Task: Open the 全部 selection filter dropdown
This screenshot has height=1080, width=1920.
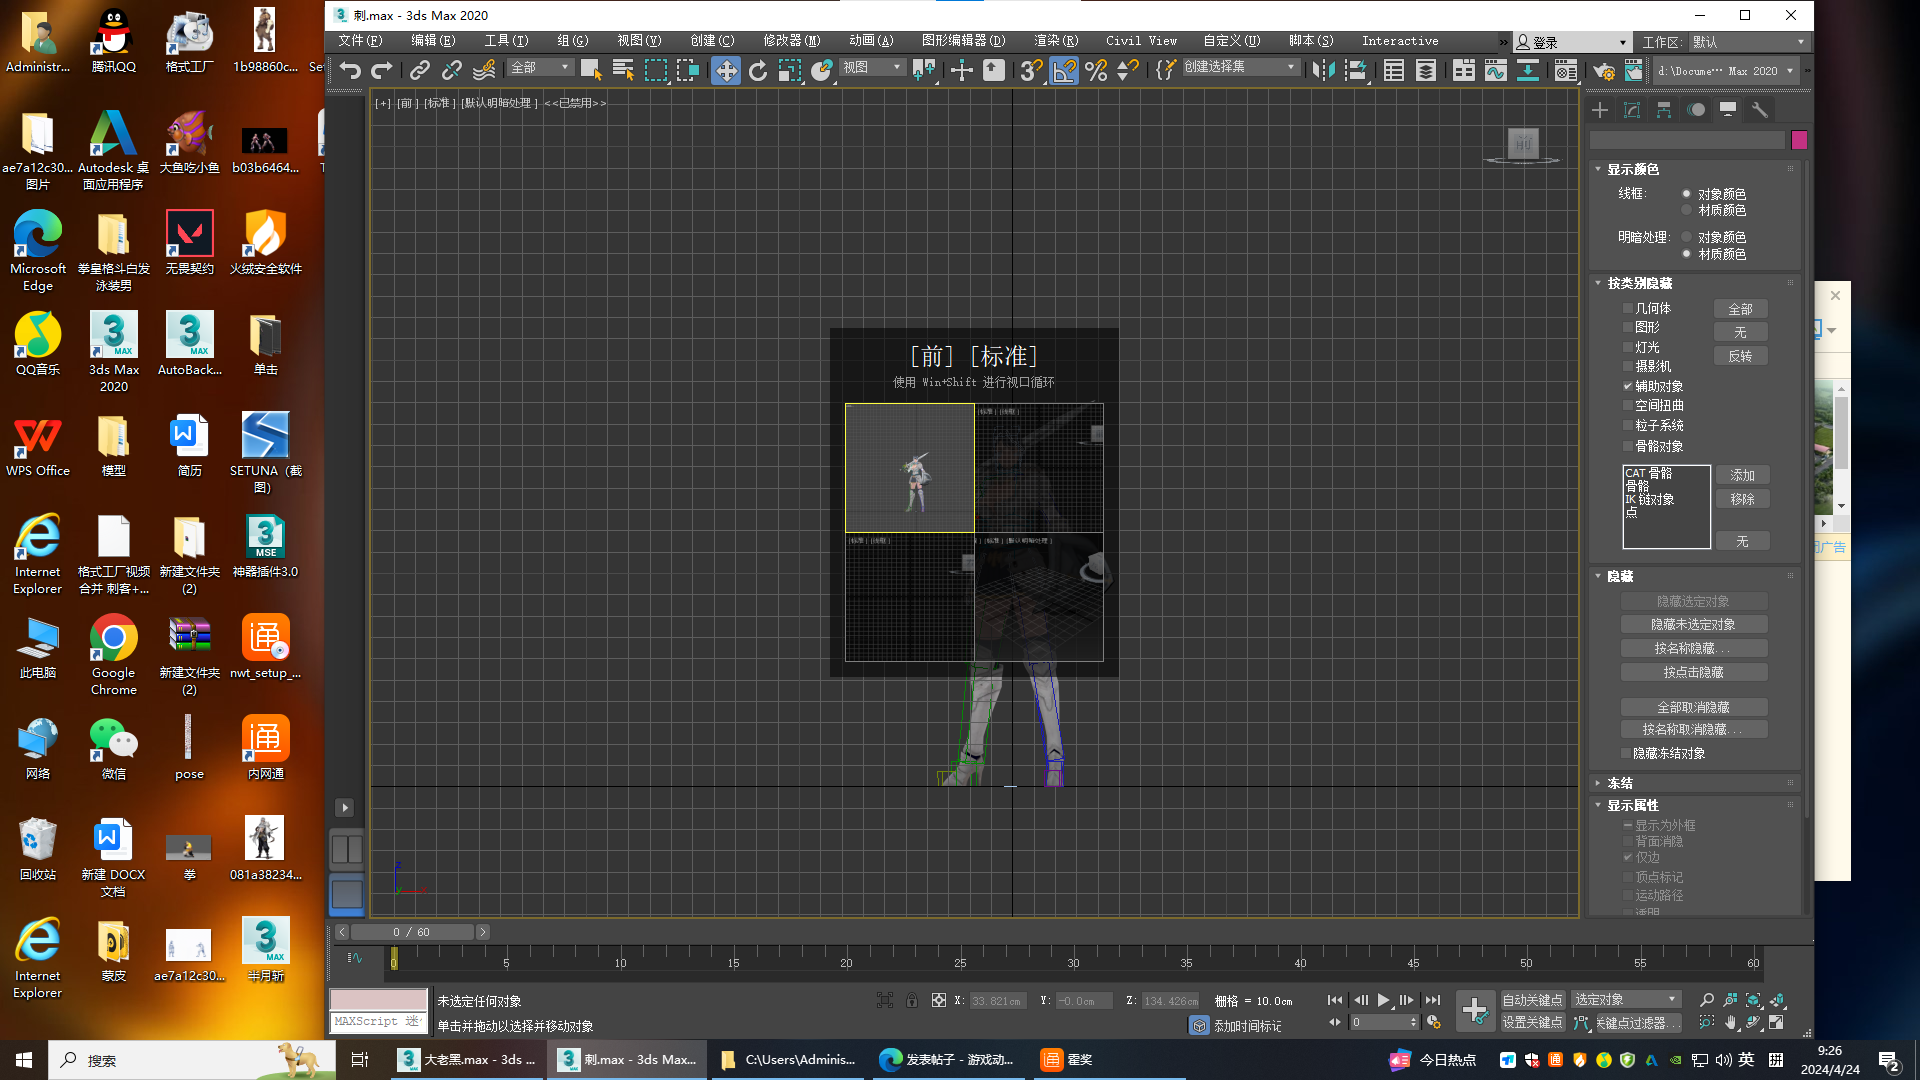Action: tap(540, 68)
